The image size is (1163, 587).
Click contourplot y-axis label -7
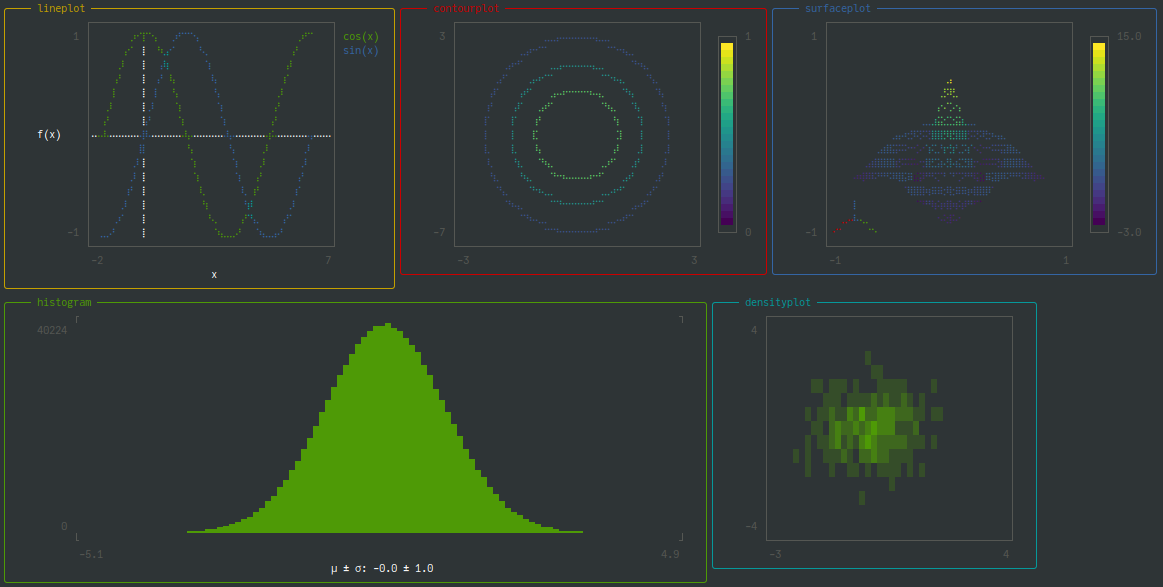tap(440, 232)
